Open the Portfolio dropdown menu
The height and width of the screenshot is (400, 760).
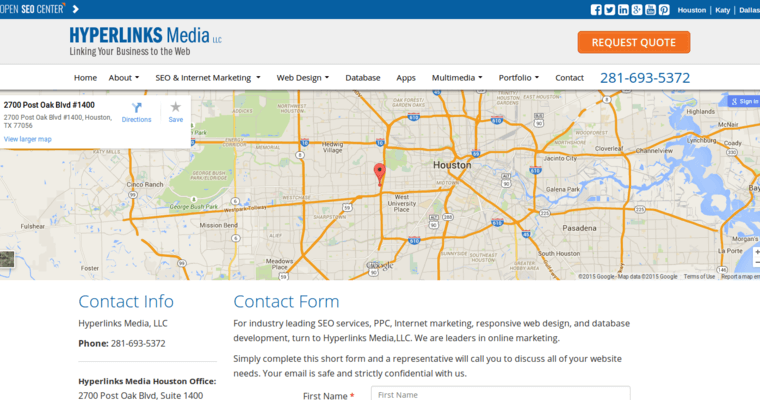pos(519,77)
